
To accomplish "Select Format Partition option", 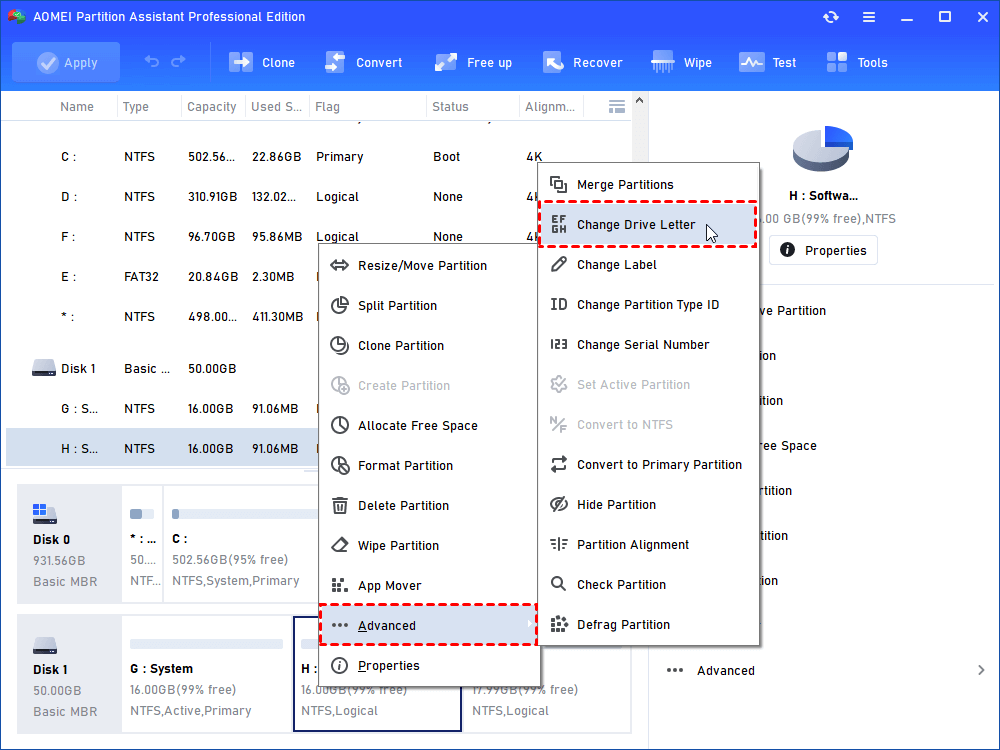I will [x=429, y=466].
